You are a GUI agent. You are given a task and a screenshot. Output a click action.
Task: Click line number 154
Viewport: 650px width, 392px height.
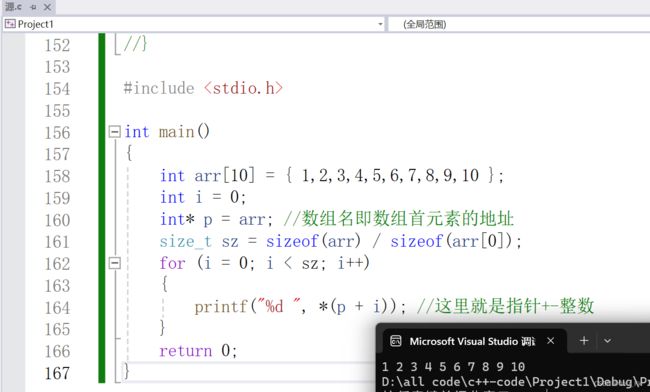pyautogui.click(x=57, y=89)
